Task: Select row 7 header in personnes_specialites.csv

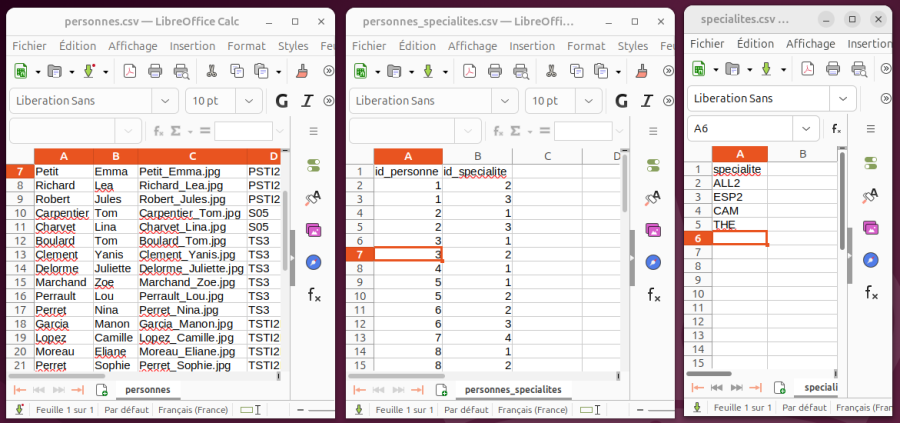Action: point(360,254)
